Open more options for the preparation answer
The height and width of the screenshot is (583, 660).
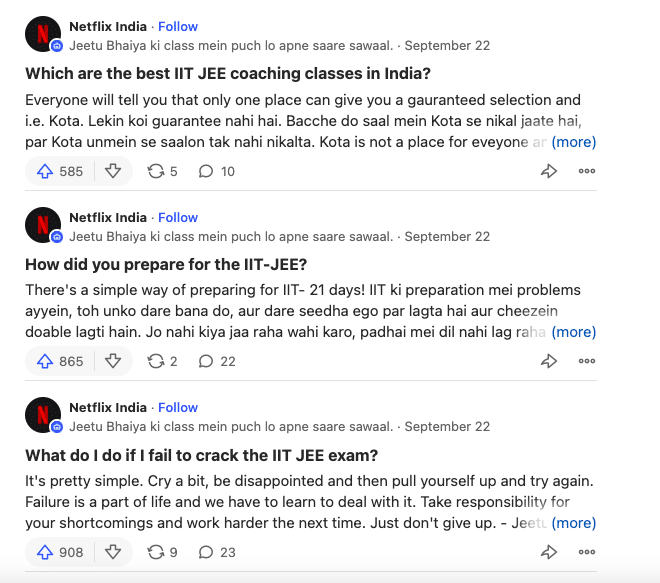coord(587,361)
